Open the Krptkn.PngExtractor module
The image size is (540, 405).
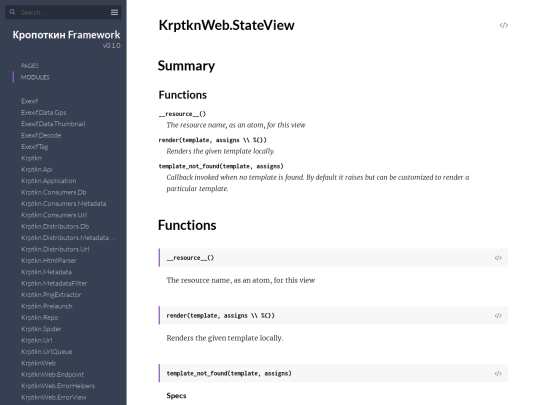(x=51, y=295)
